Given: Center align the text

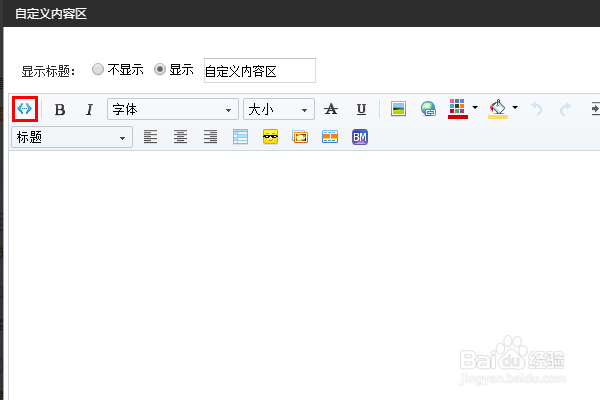Looking at the screenshot, I should click(180, 137).
